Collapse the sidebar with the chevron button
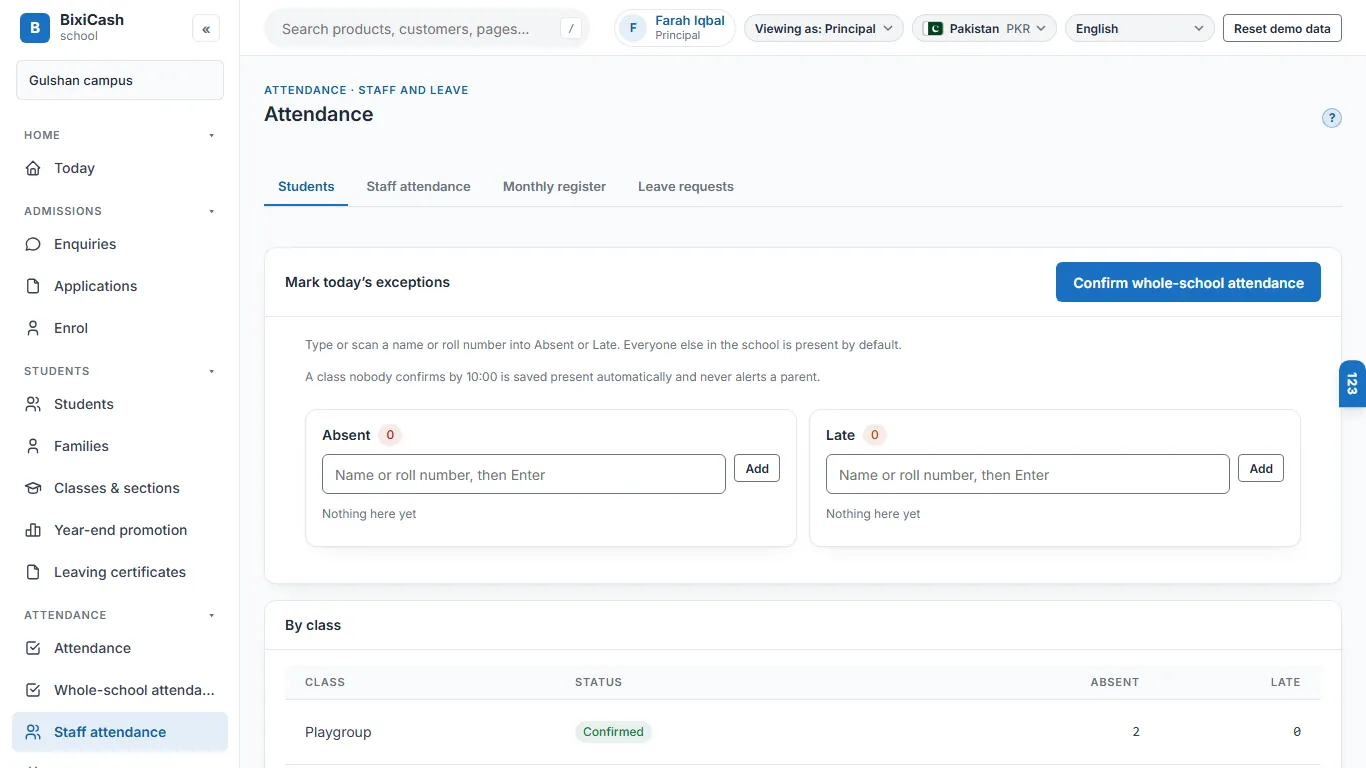Viewport: 1366px width, 768px height. [x=206, y=29]
